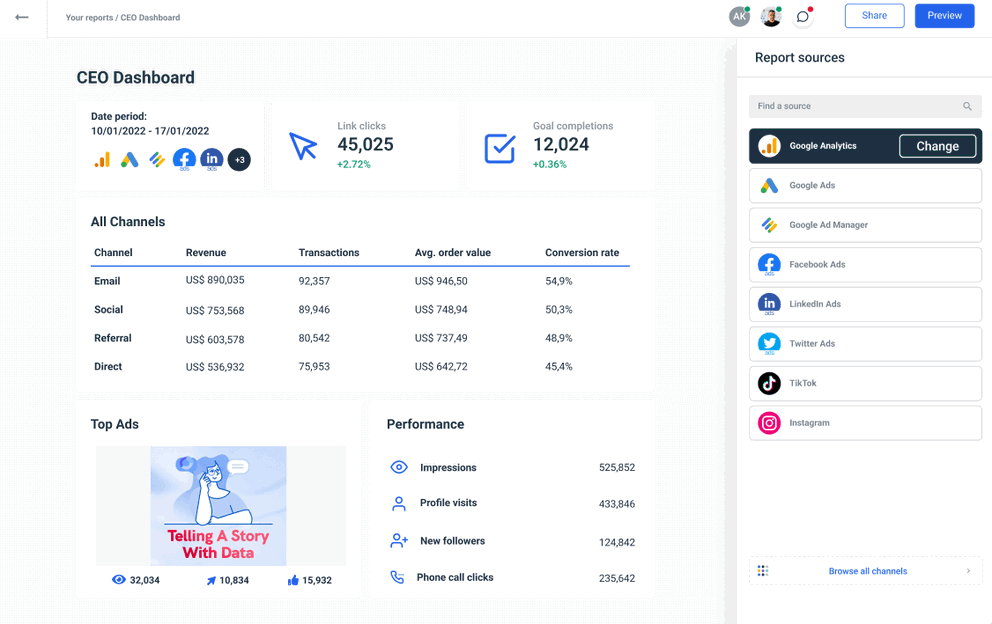Click the Telling A Story With Data ad thumbnail
992x624 pixels.
(218, 505)
